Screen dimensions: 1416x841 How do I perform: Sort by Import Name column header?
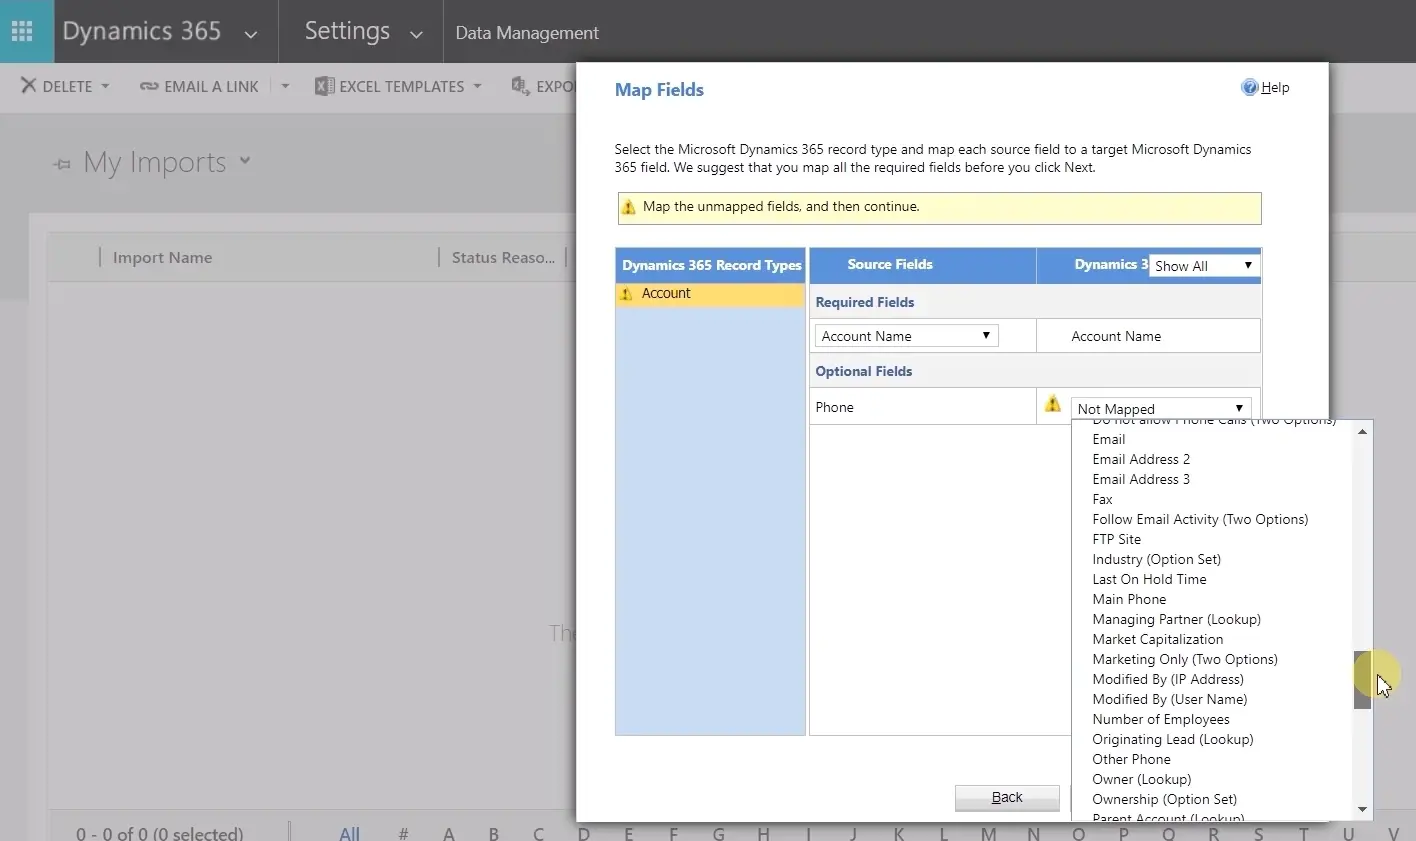tap(162, 258)
